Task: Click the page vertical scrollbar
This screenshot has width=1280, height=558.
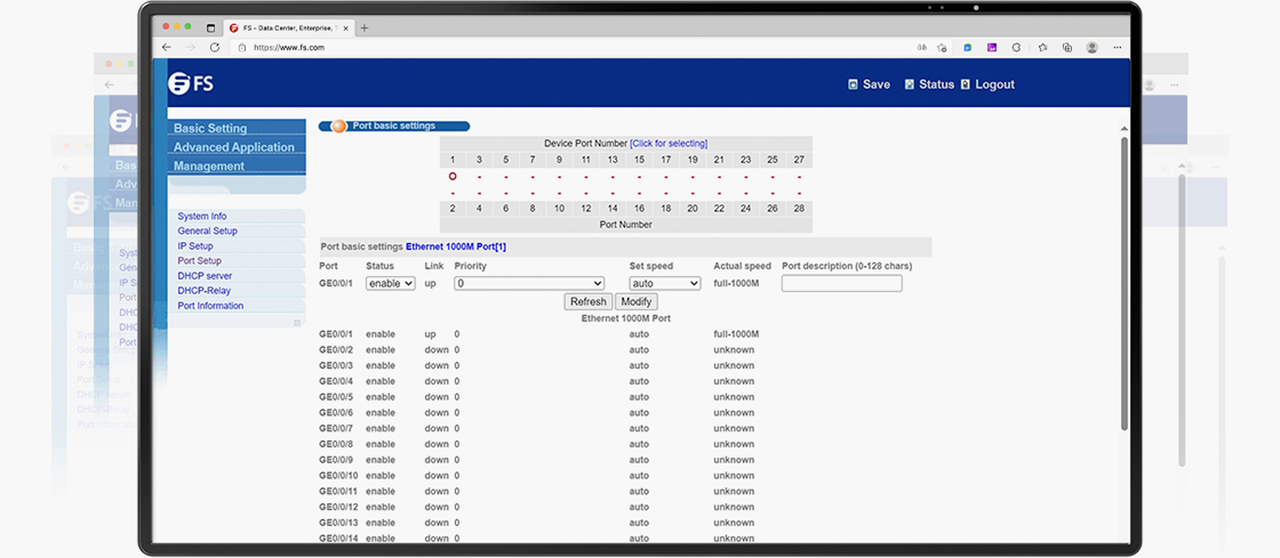Action: pos(1125,285)
